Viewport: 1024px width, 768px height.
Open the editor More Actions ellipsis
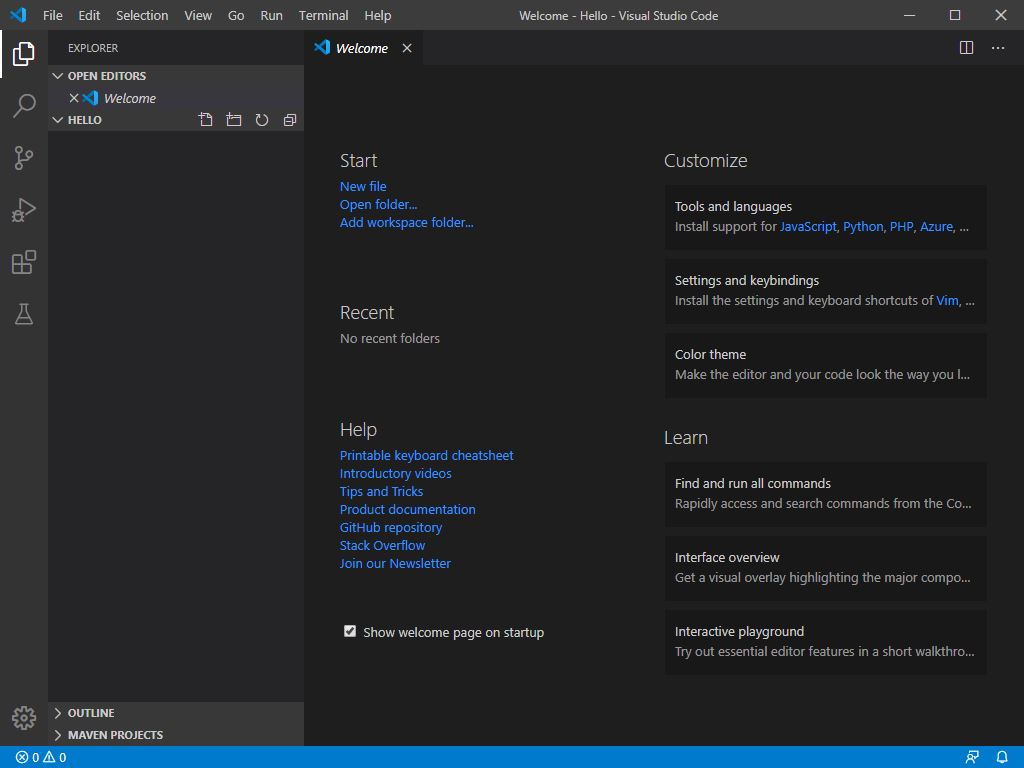(998, 48)
